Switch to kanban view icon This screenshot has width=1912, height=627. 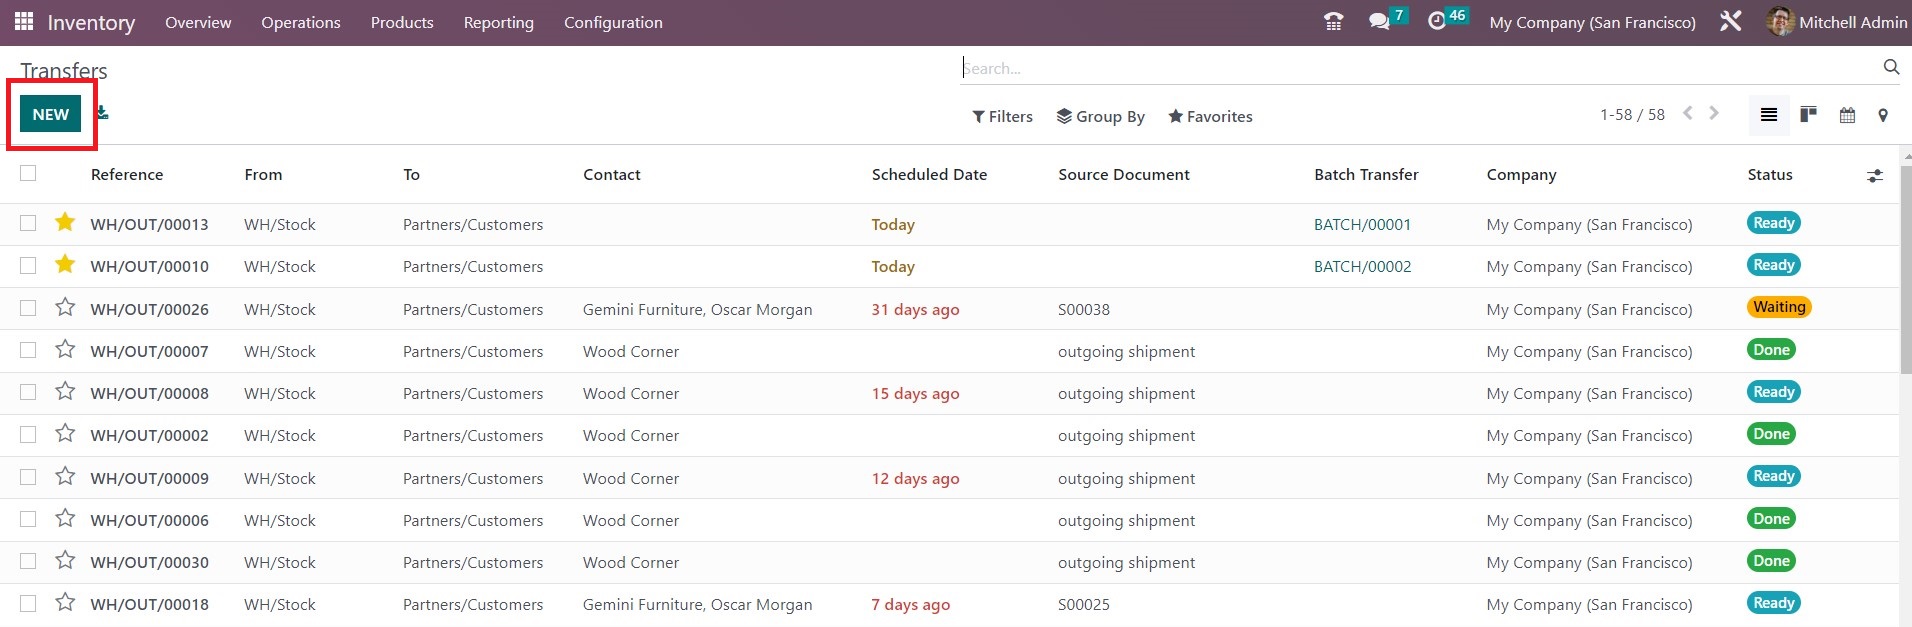(1808, 115)
